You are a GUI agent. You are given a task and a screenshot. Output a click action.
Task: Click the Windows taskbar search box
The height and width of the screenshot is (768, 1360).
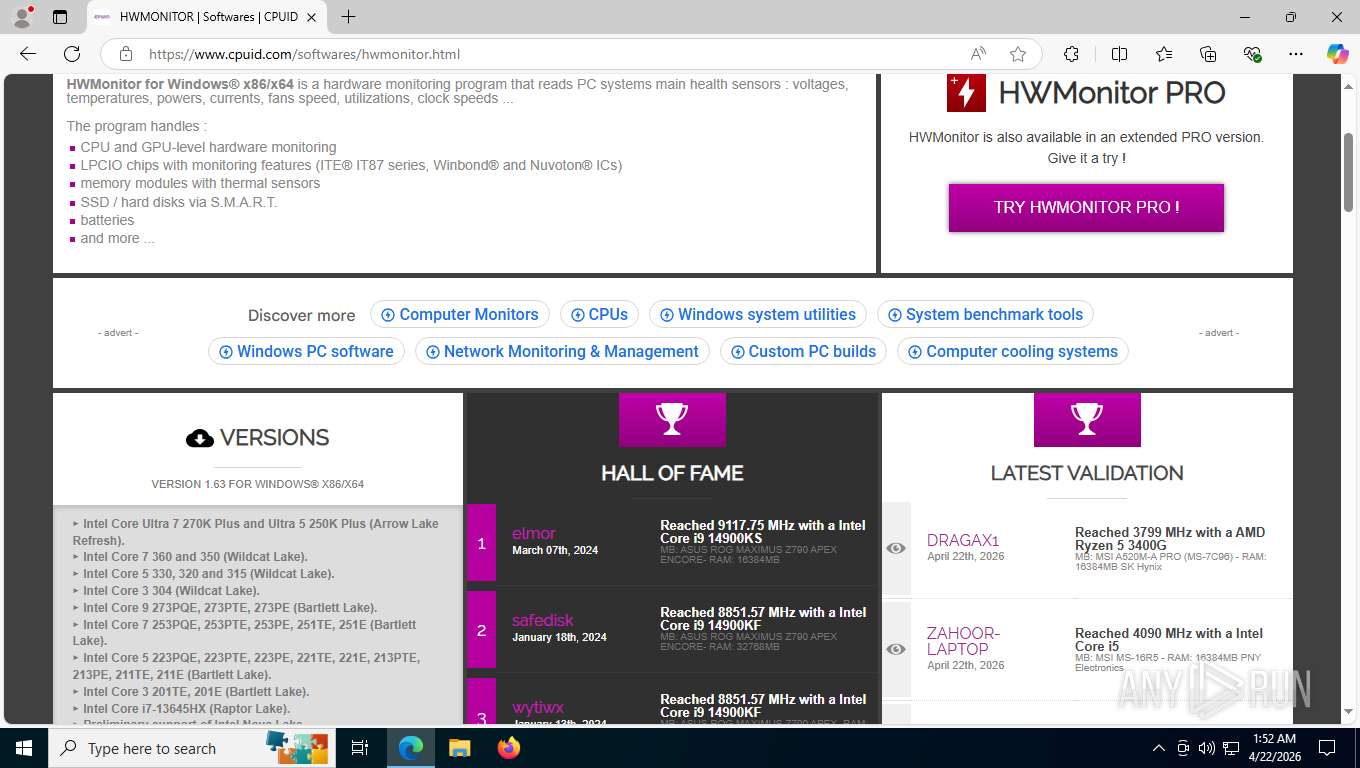(190, 748)
